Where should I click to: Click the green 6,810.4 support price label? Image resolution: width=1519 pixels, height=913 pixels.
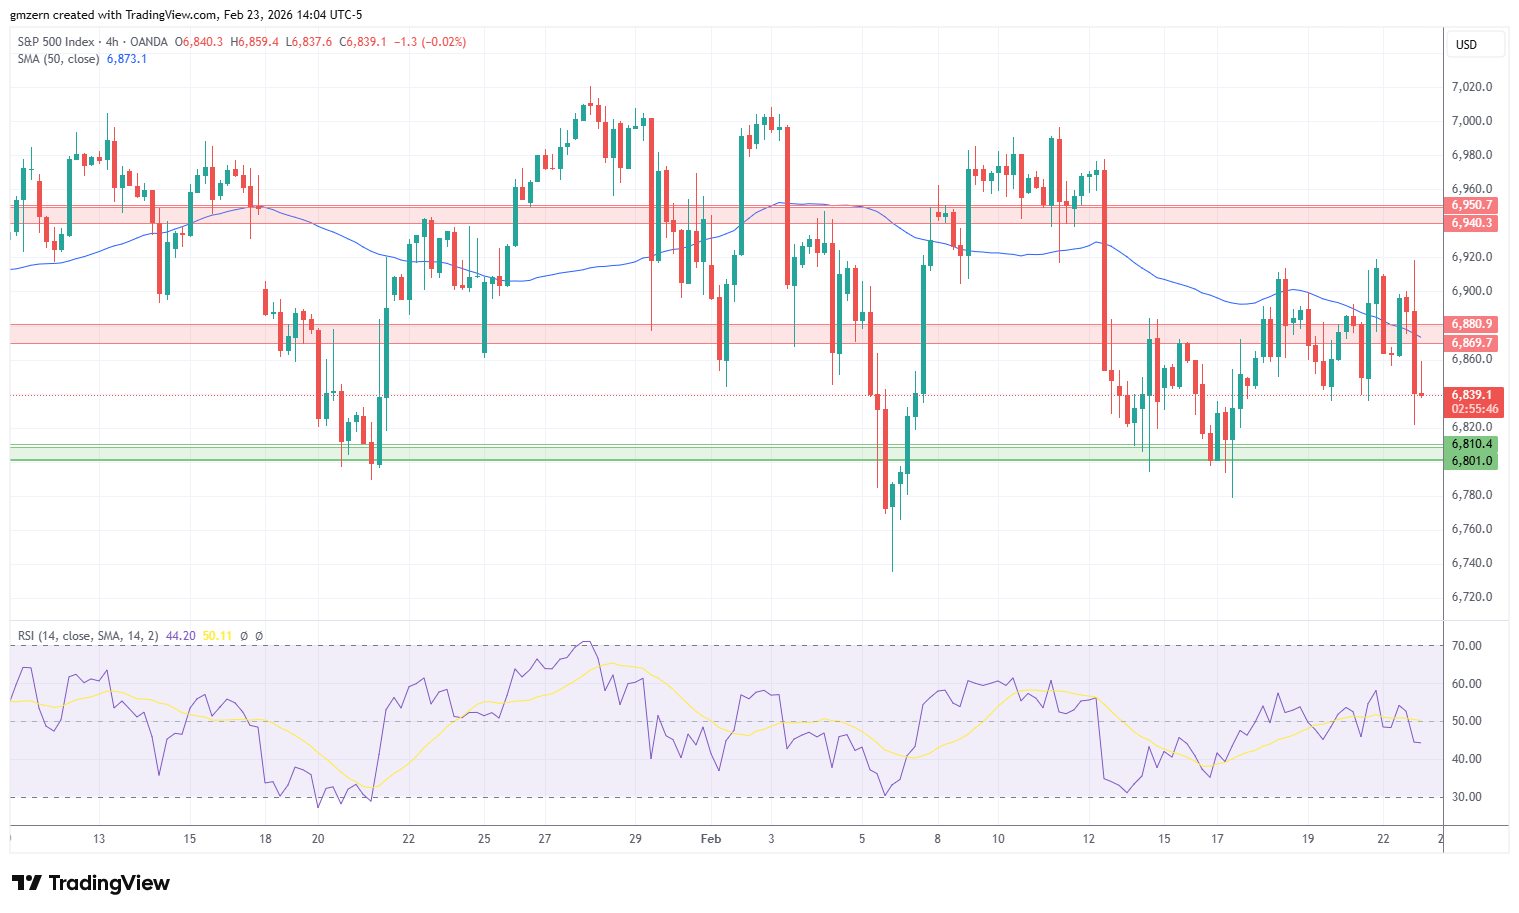pos(1472,444)
